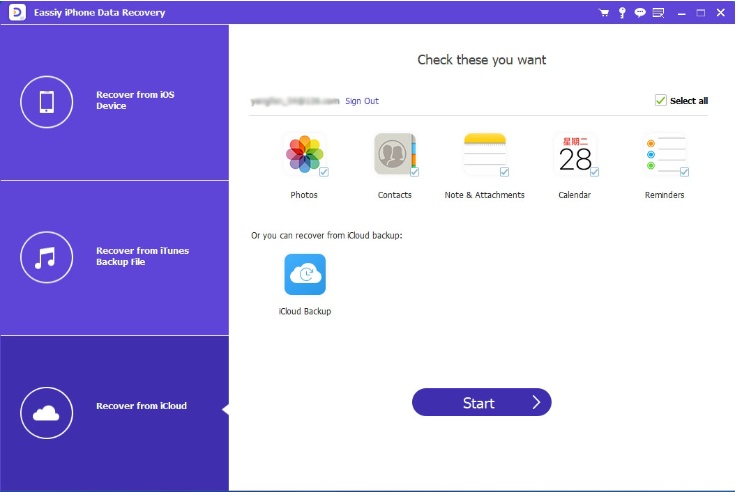Click the Eassiy app logo icon
This screenshot has height=492, width=737.
tap(17, 13)
